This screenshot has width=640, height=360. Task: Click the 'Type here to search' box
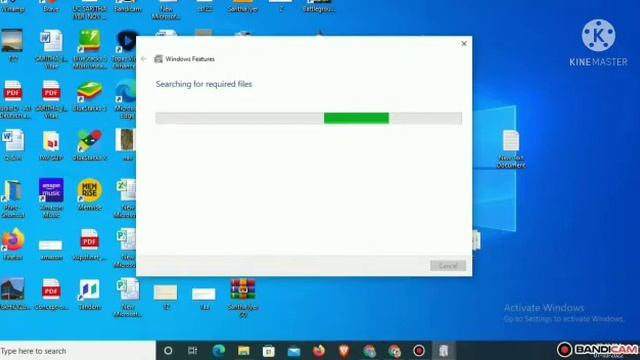(78, 351)
